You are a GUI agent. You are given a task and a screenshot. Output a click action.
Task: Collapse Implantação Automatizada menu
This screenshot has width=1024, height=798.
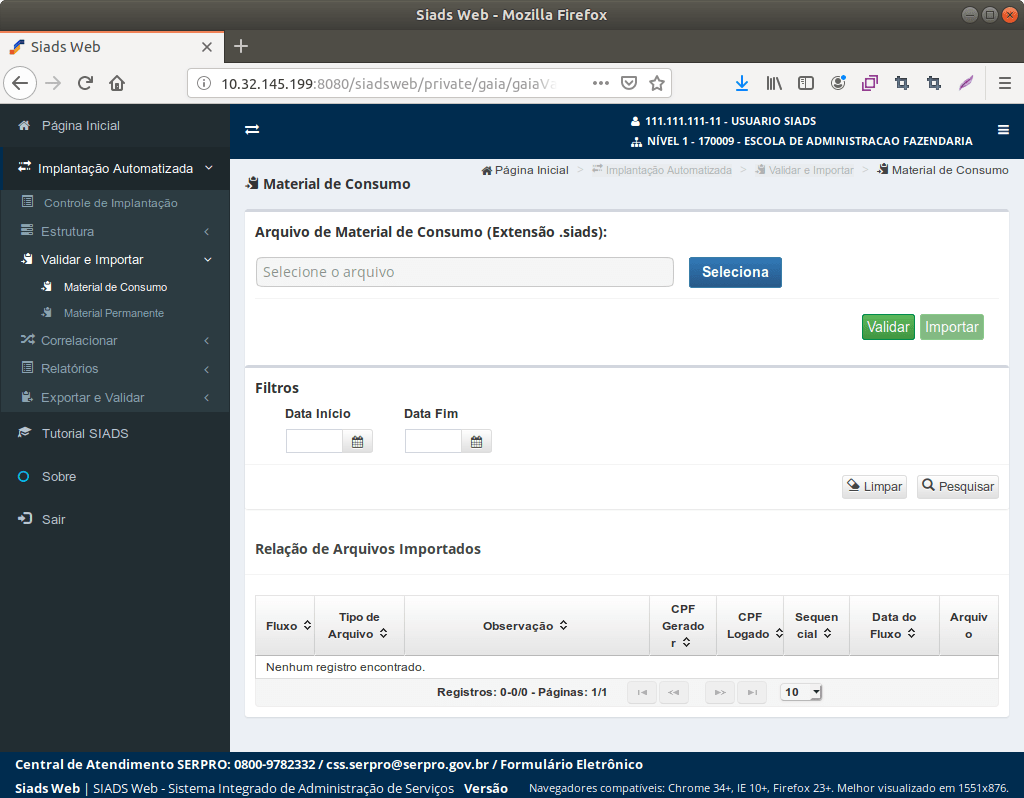pos(115,168)
